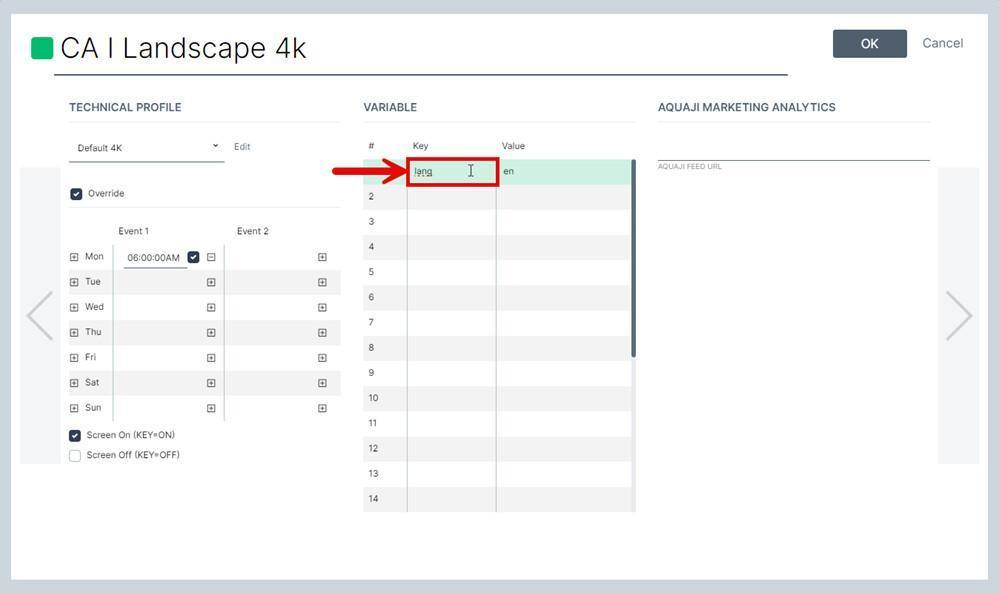This screenshot has width=999, height=593.
Task: Click the green color square beside the title
Action: (42, 48)
